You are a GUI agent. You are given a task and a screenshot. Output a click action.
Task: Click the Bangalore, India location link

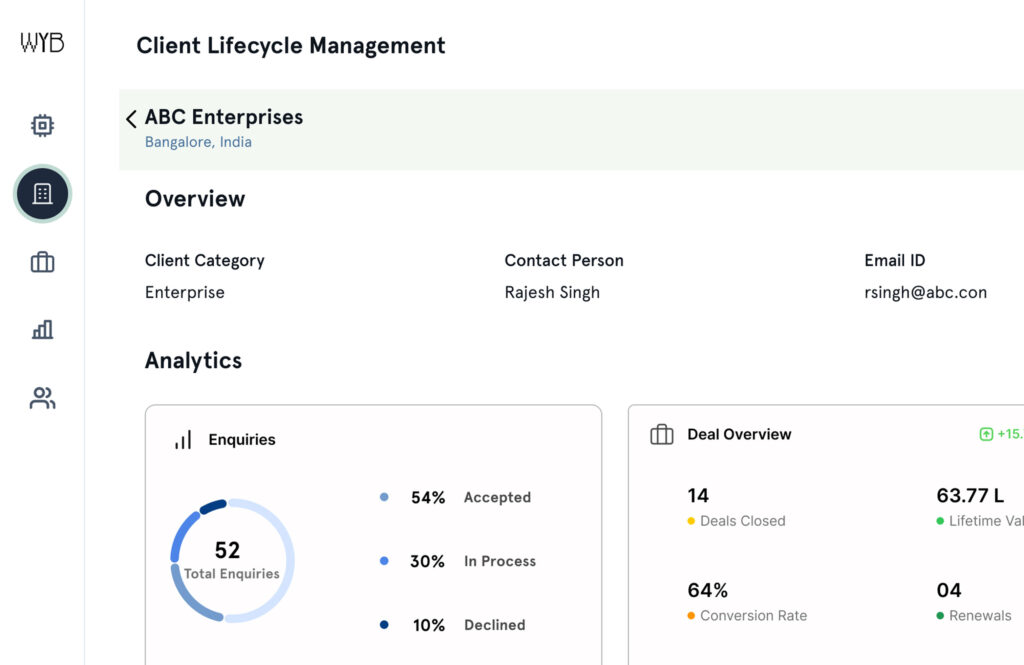[x=198, y=142]
